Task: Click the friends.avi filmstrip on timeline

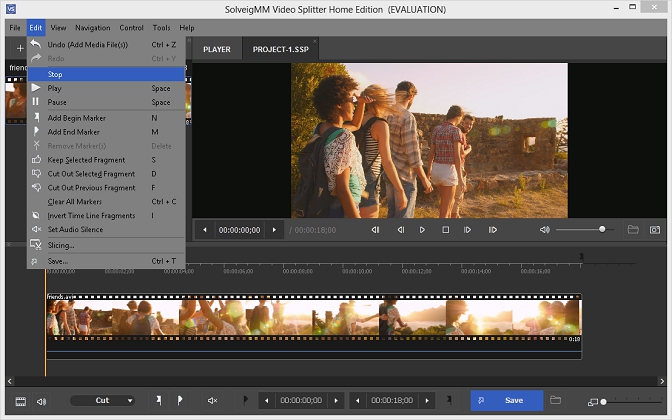Action: click(314, 318)
